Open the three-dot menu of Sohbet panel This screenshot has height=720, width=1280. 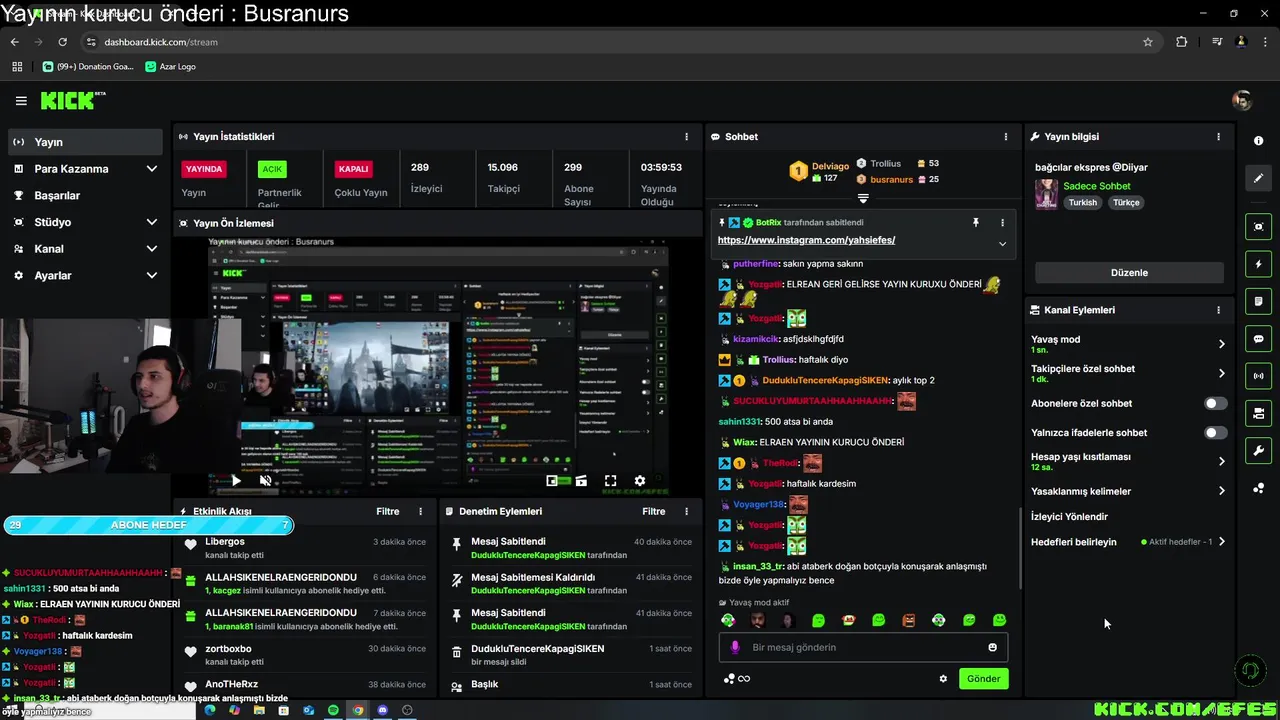point(1006,137)
